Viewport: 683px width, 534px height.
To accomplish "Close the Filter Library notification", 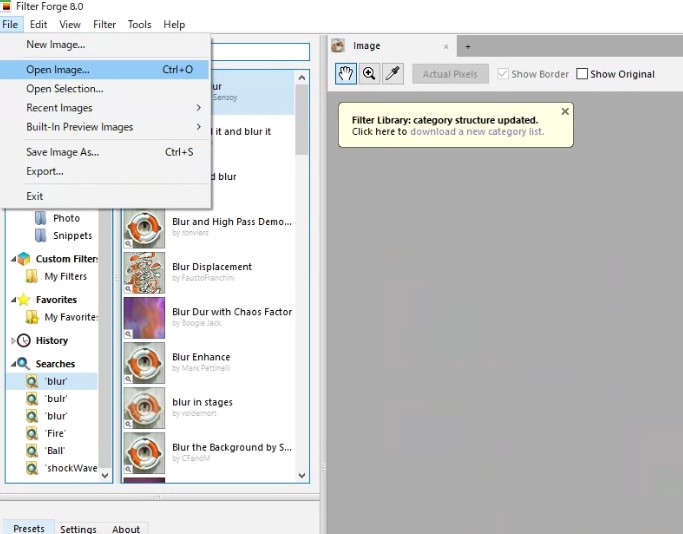I will point(565,112).
